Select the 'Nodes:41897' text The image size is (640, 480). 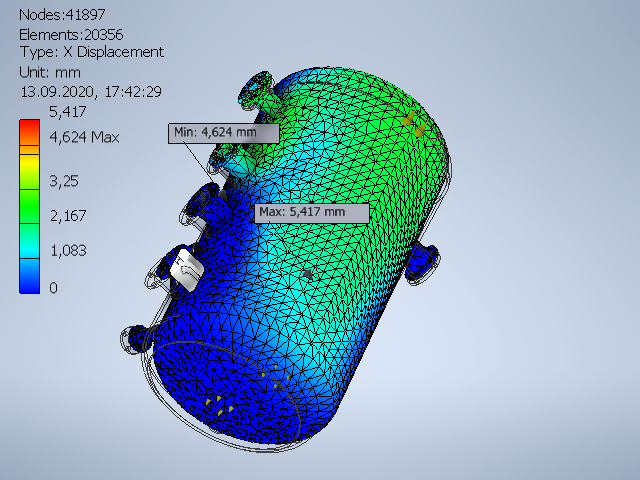(x=62, y=15)
